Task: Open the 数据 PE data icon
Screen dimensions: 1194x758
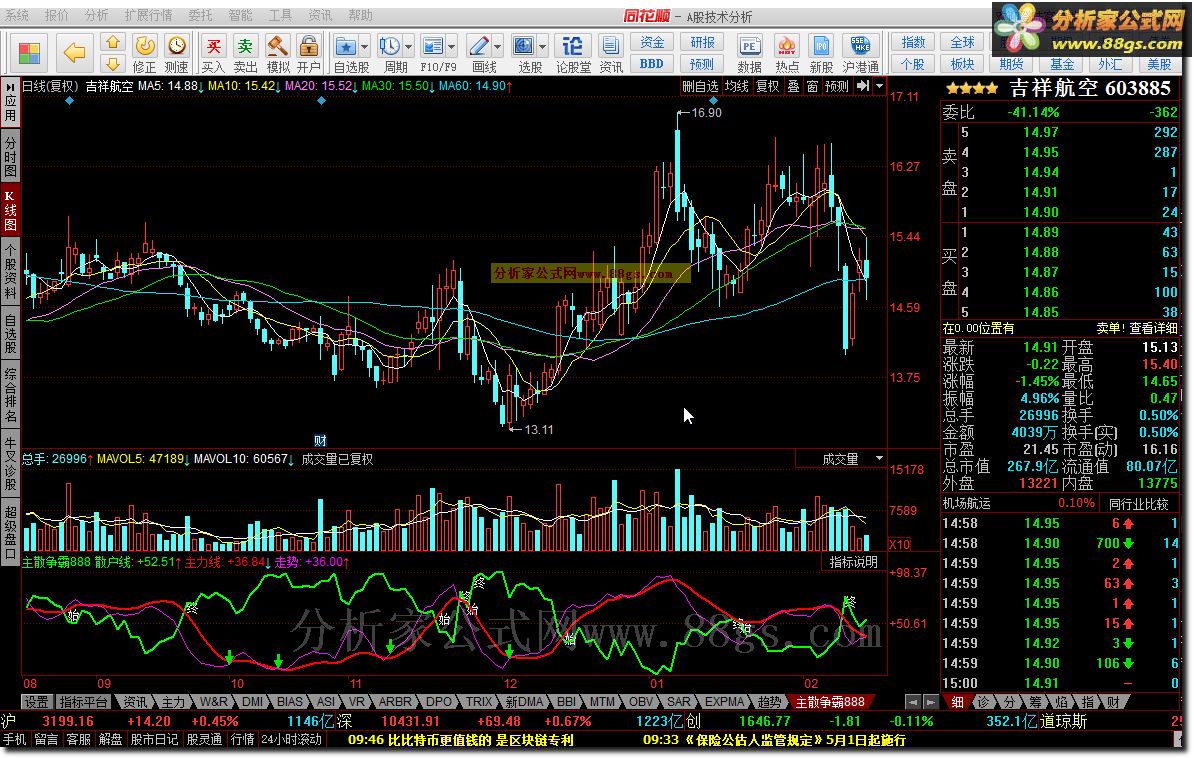Action: pyautogui.click(x=749, y=54)
